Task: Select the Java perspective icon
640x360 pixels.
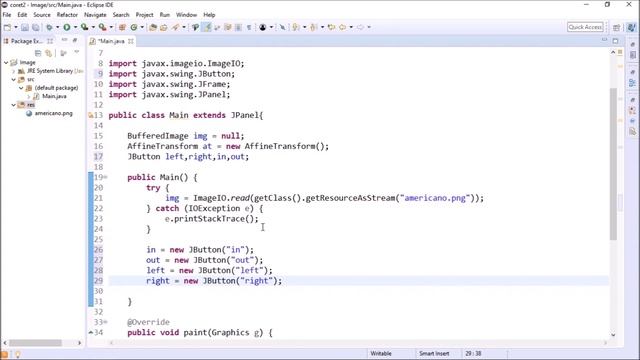Action: point(631,27)
